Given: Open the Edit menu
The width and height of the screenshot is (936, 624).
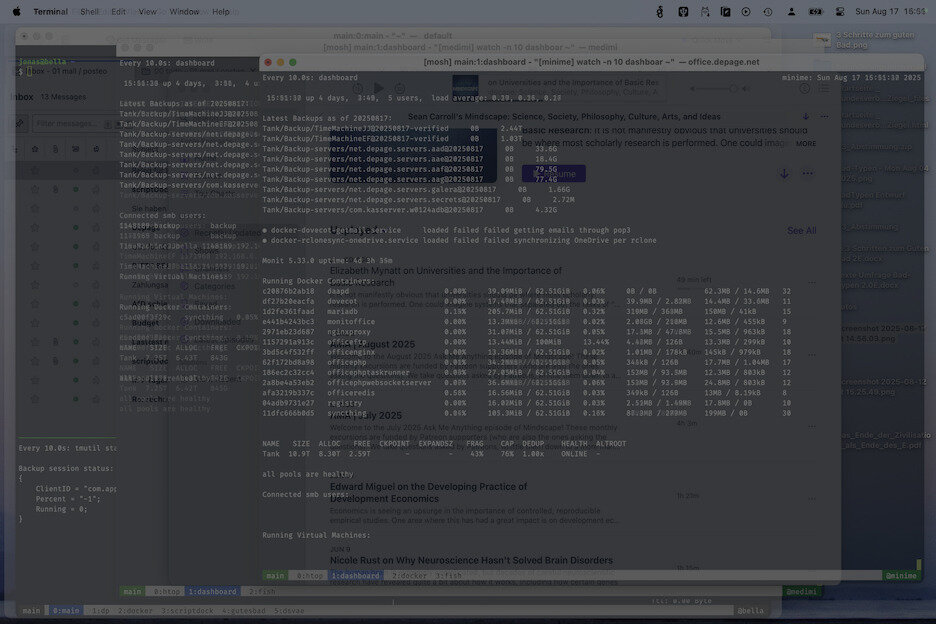Looking at the screenshot, I should 118,11.
